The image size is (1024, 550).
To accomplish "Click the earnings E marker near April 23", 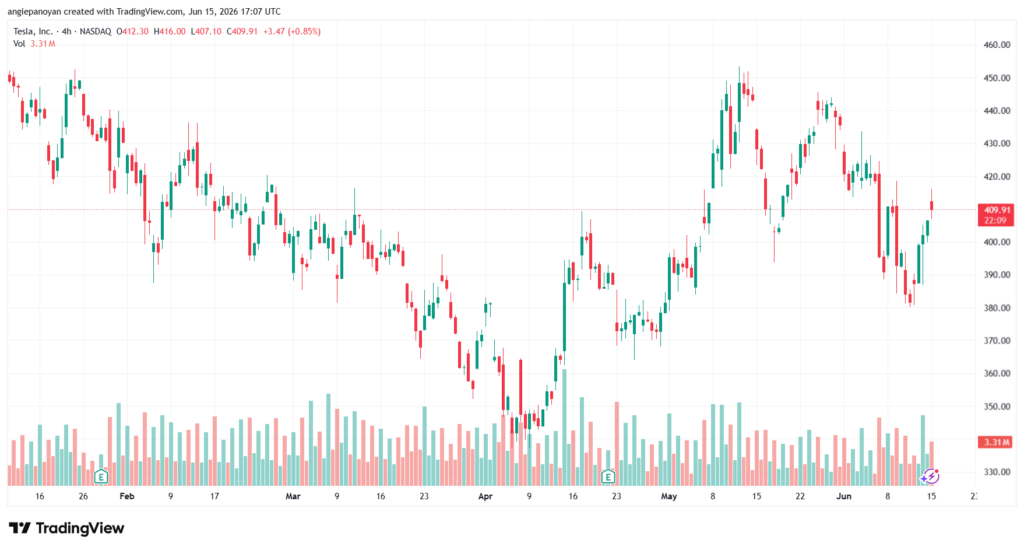I will (x=608, y=476).
